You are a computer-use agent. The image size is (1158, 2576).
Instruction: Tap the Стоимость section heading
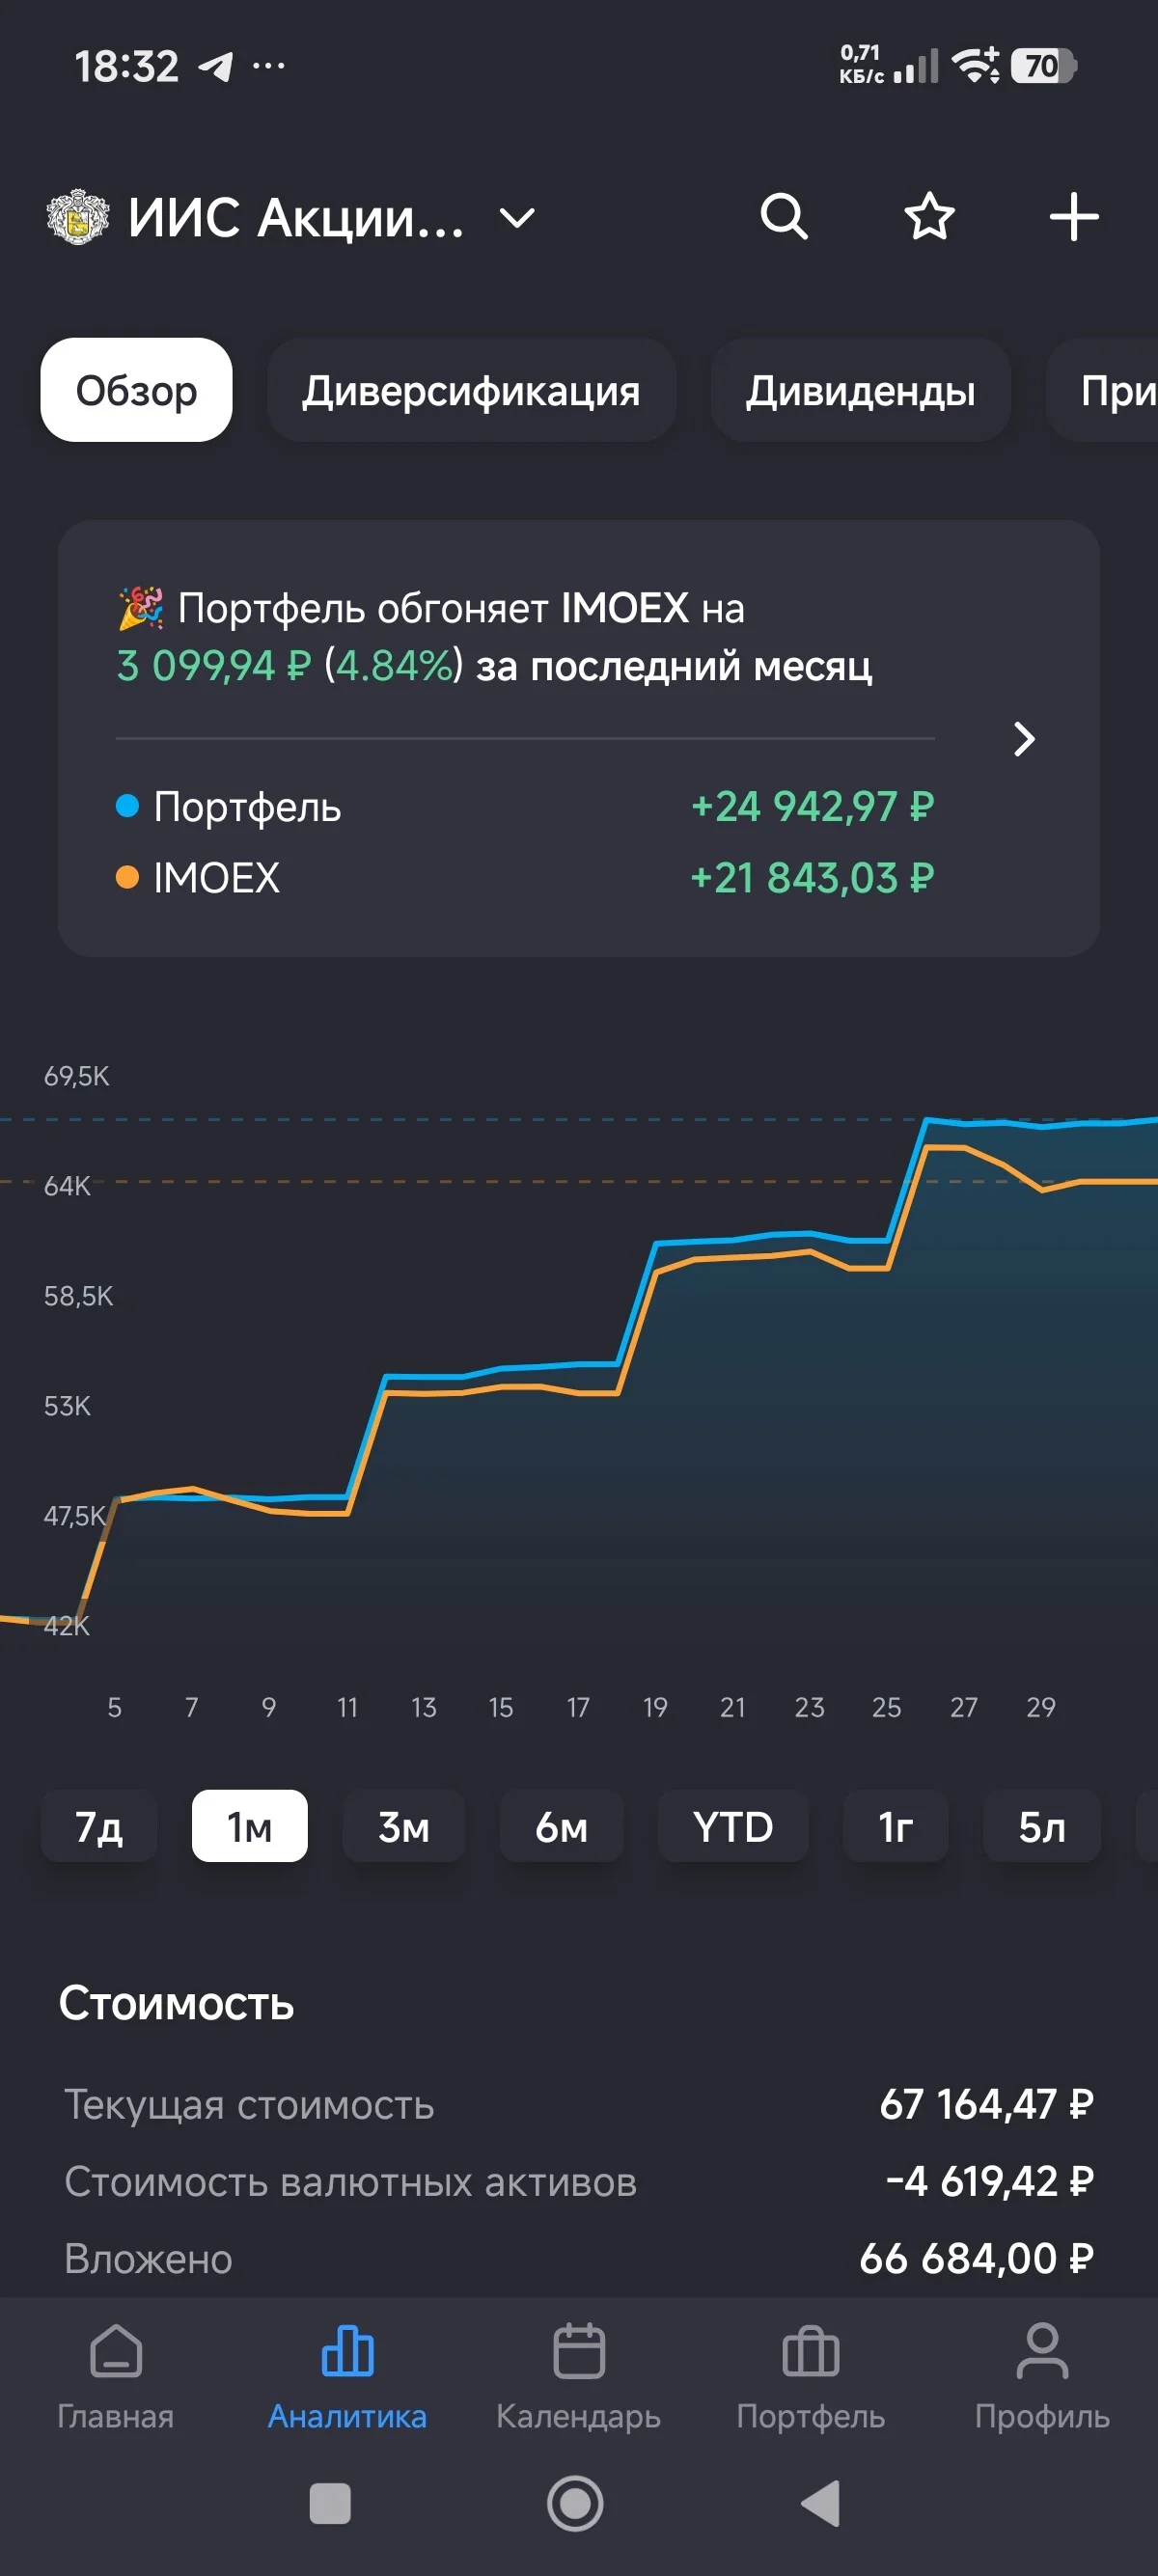pyautogui.click(x=176, y=2003)
